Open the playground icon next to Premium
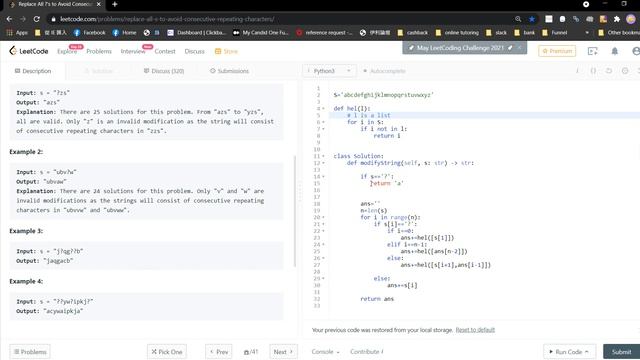 592,51
